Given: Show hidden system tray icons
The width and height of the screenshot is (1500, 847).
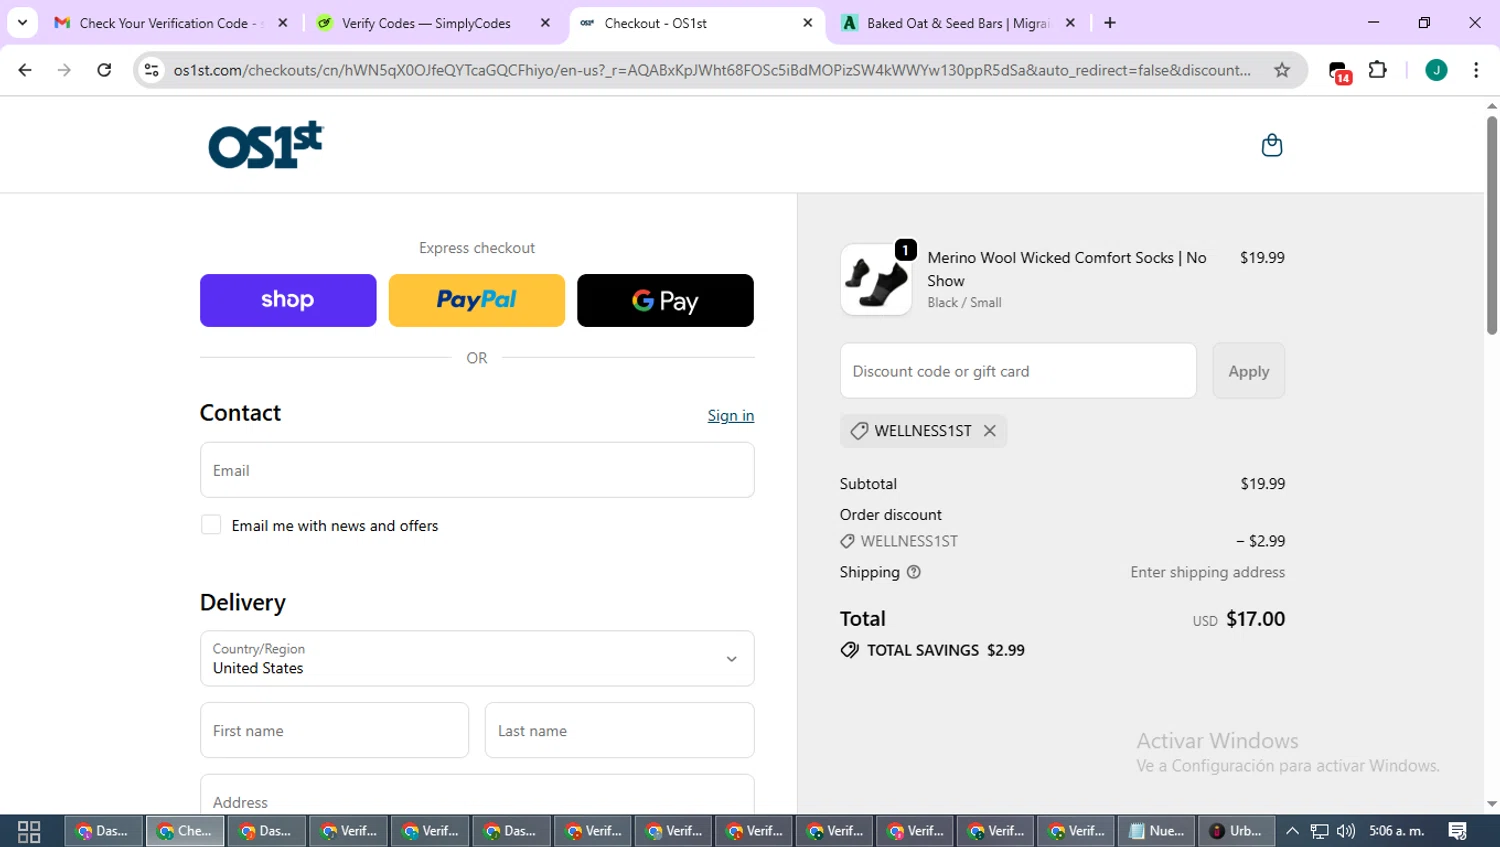Looking at the screenshot, I should pos(1292,831).
